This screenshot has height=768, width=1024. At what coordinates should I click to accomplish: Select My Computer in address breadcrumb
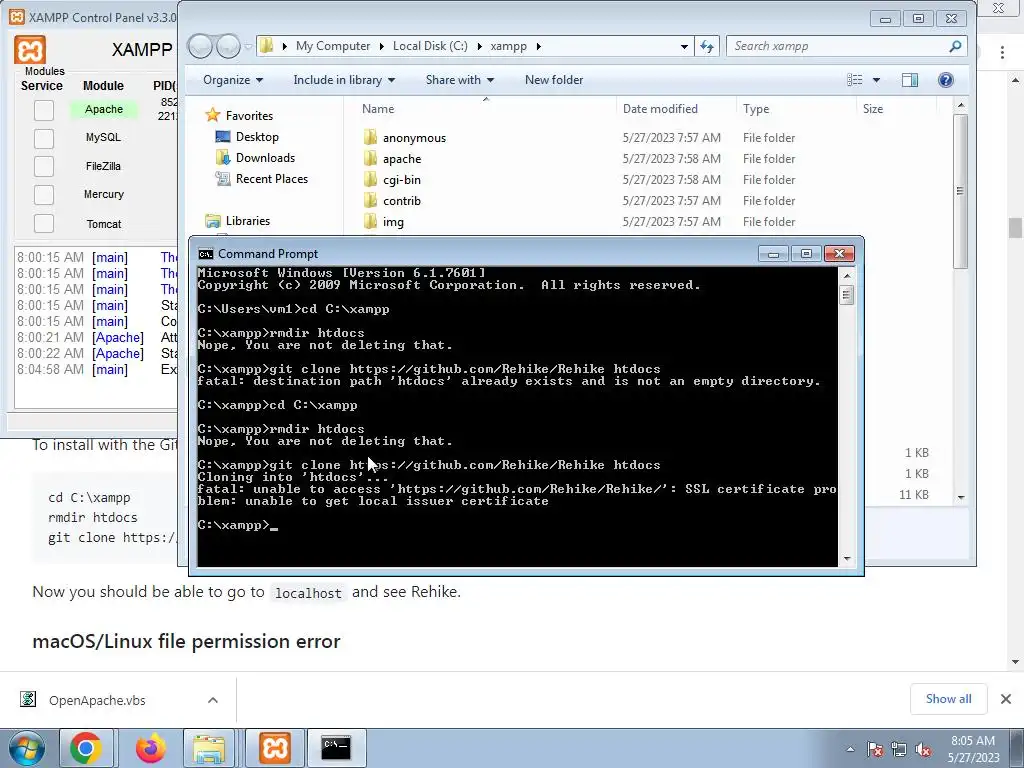[332, 46]
